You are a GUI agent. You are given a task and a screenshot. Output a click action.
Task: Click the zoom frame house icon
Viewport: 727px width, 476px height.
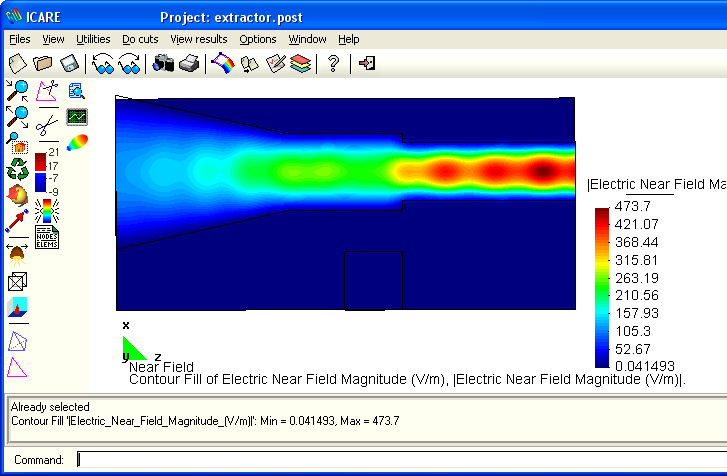pyautogui.click(x=17, y=143)
